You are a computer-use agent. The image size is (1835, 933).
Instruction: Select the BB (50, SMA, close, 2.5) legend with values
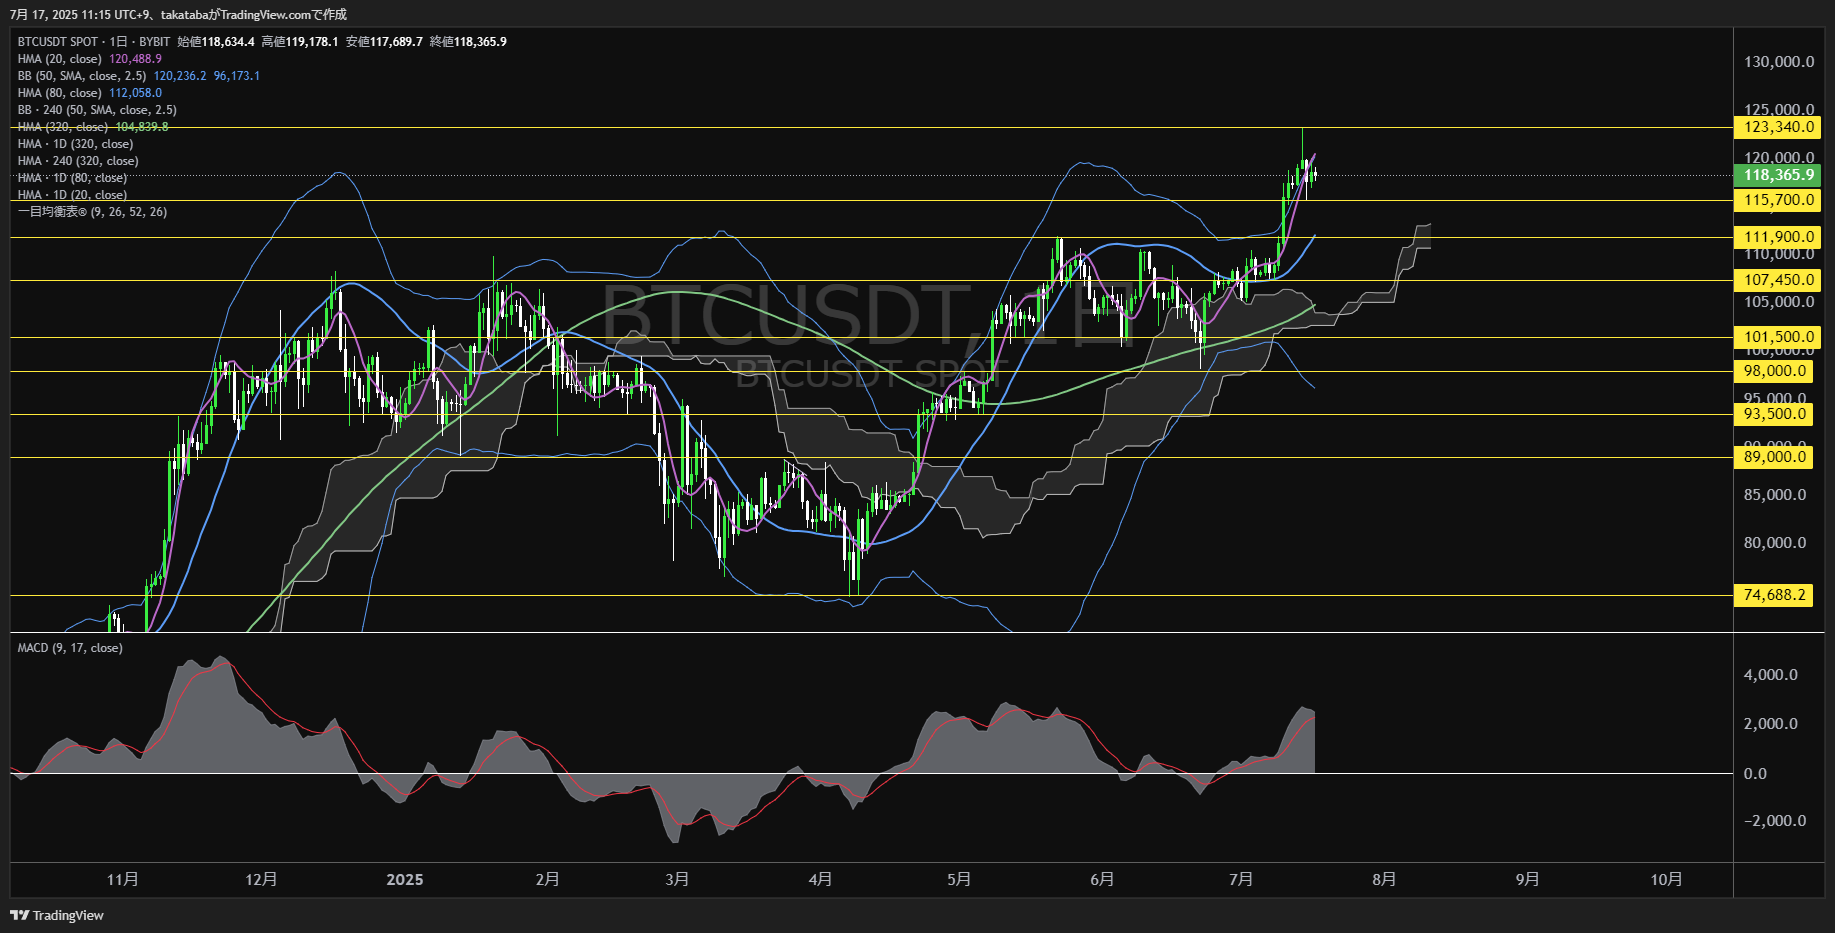click(x=139, y=76)
